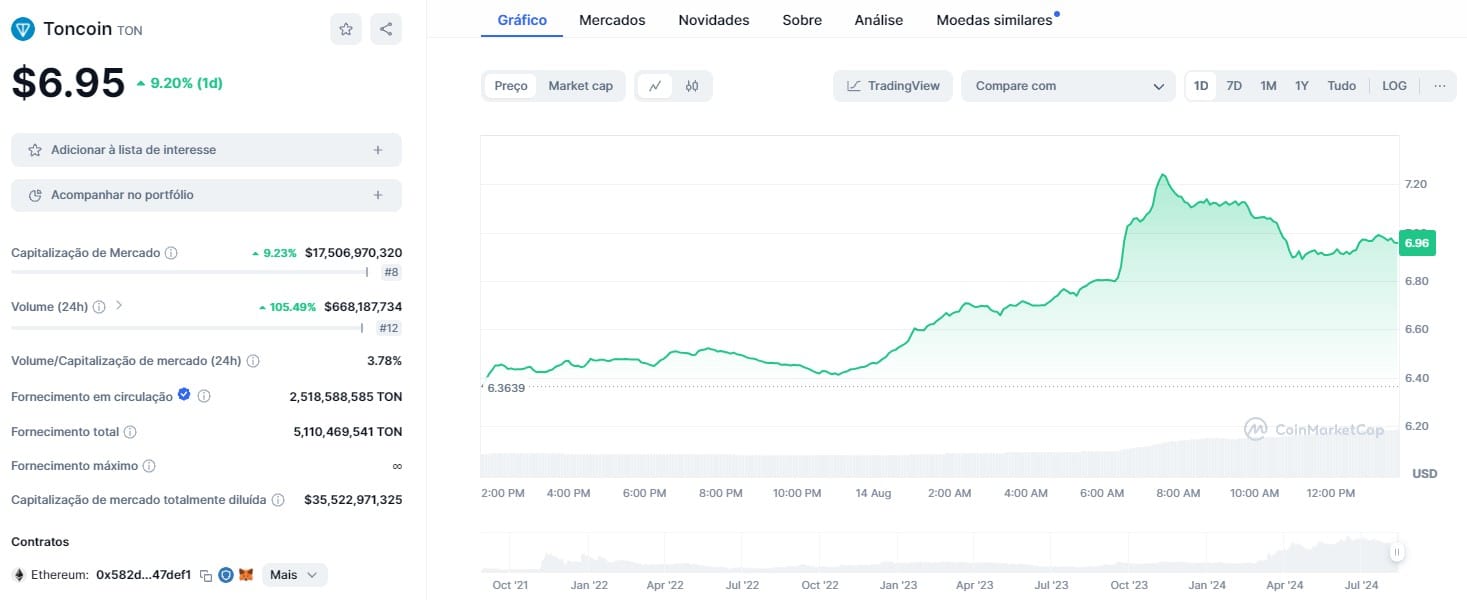Click plus icon on Acompanhar no portfólio
Image resolution: width=1467 pixels, height=600 pixels.
(378, 195)
